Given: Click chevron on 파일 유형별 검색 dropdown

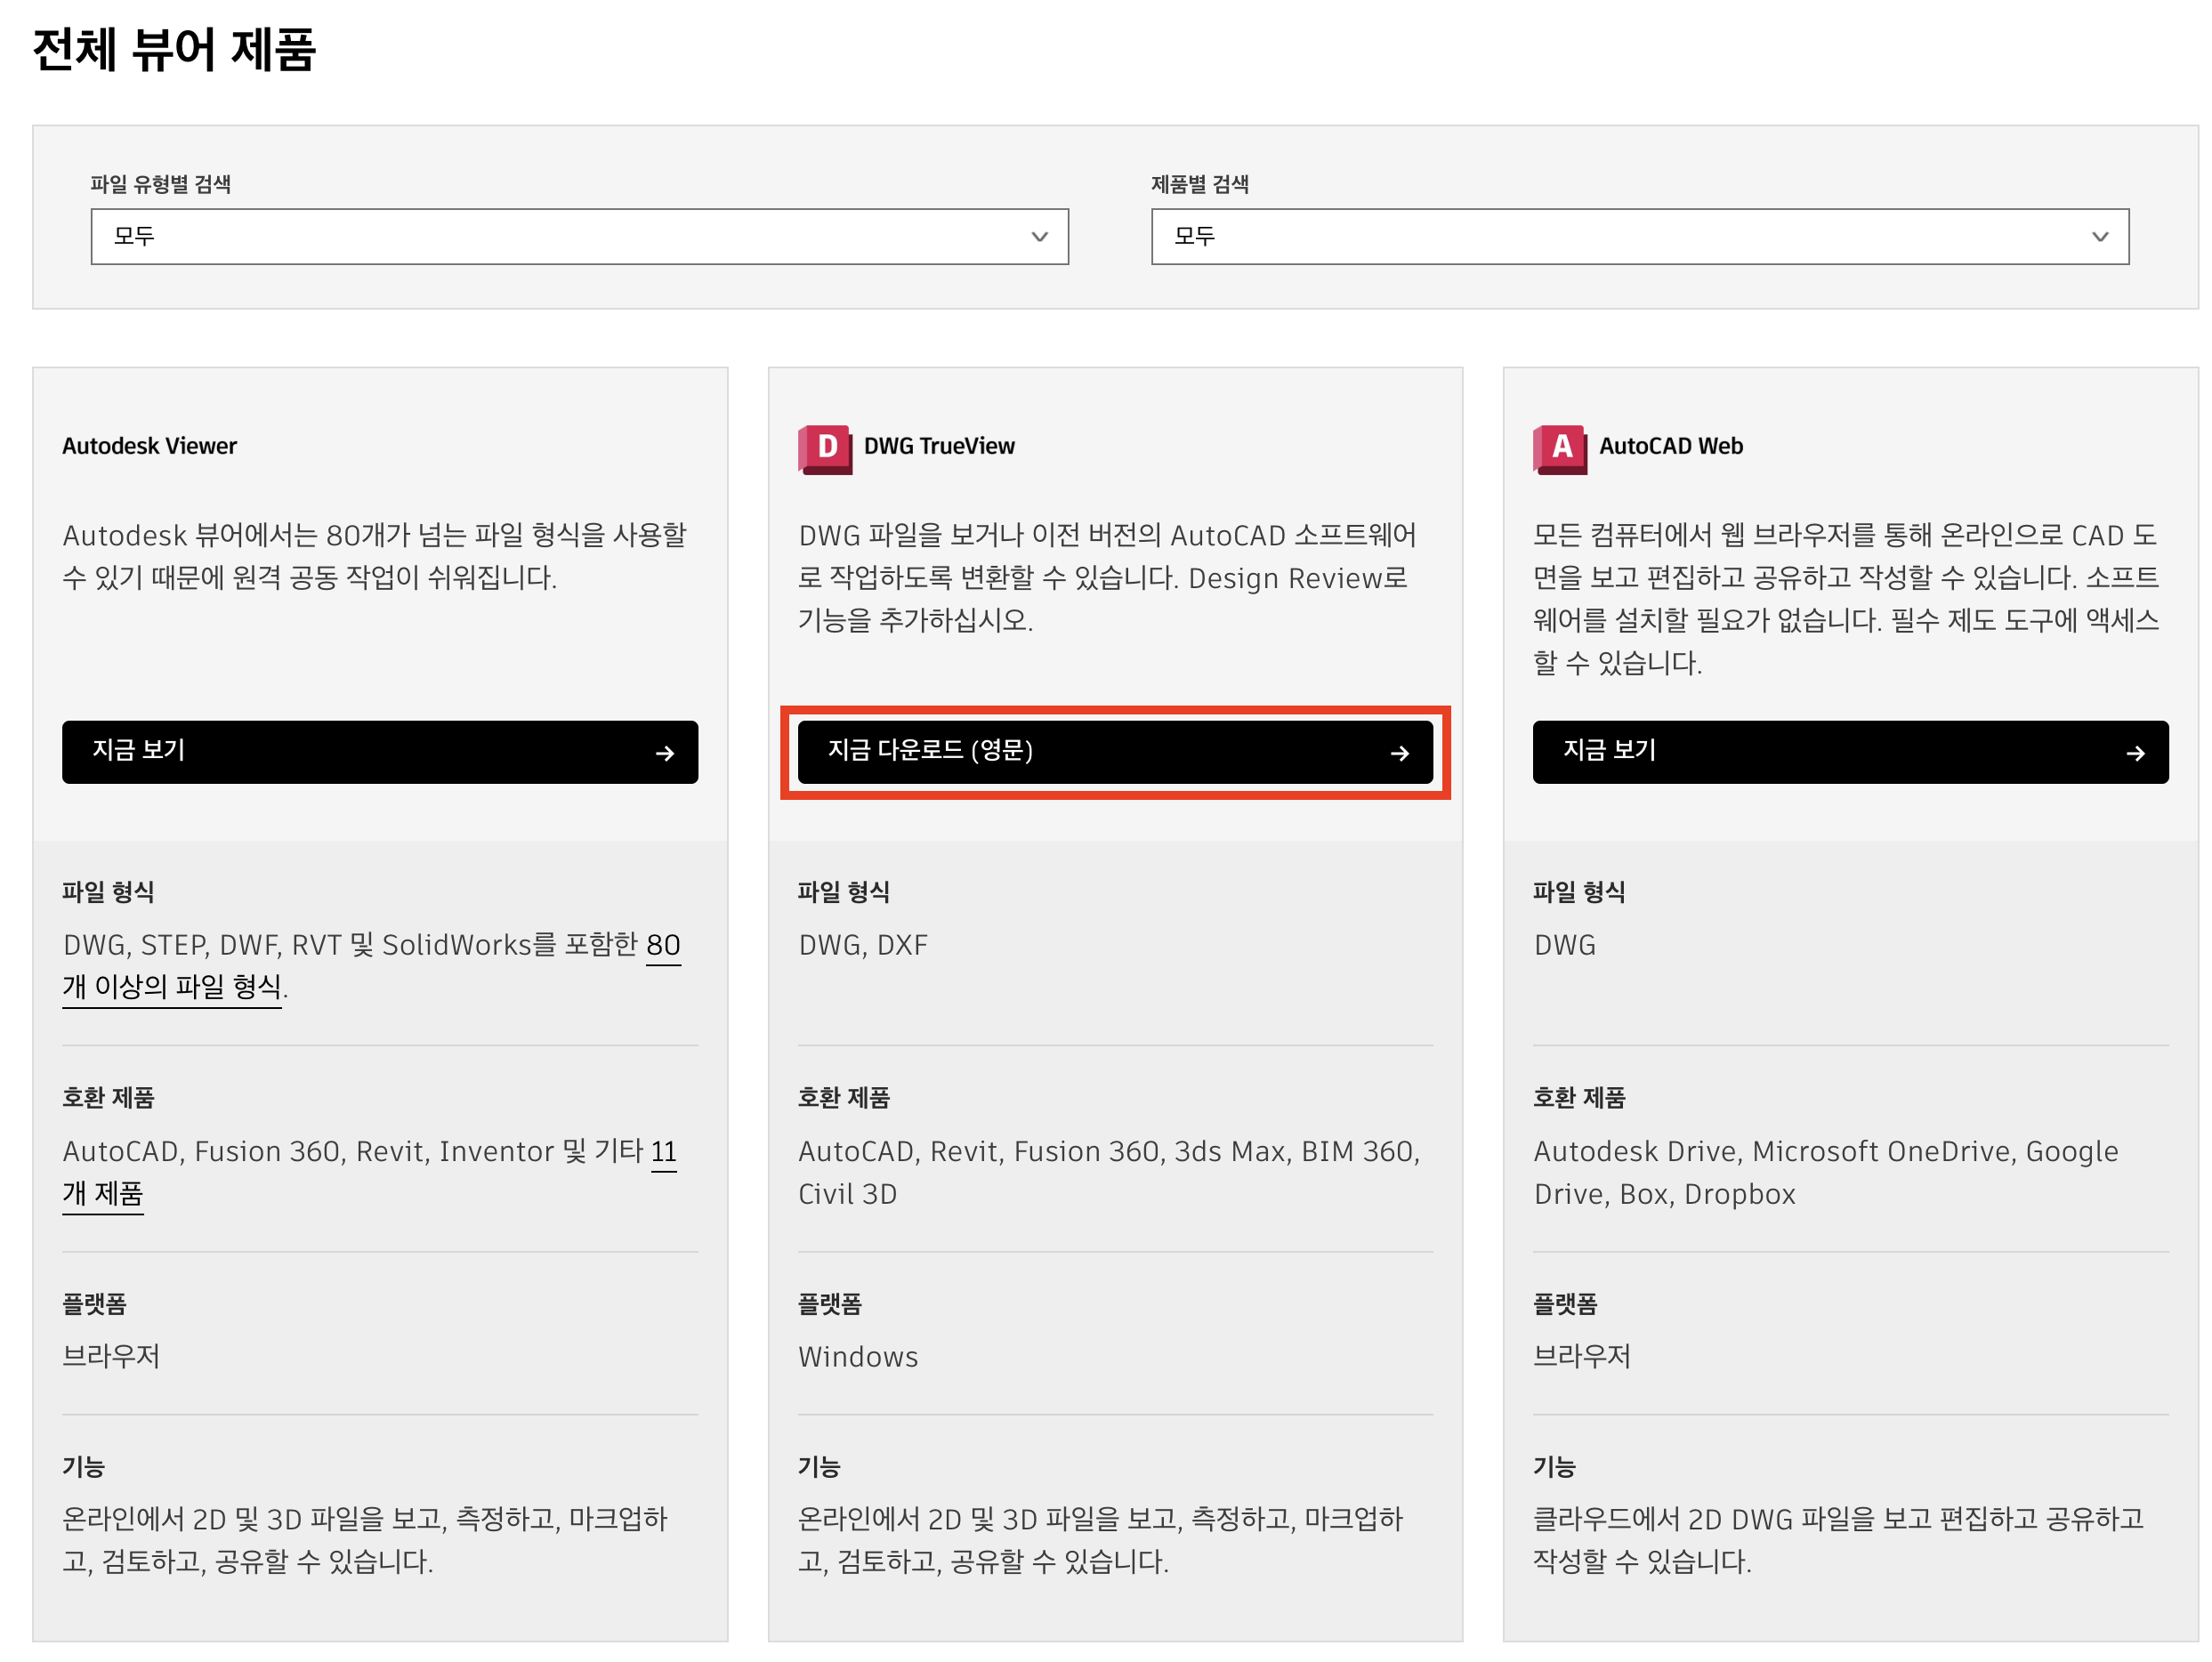Looking at the screenshot, I should (1039, 237).
